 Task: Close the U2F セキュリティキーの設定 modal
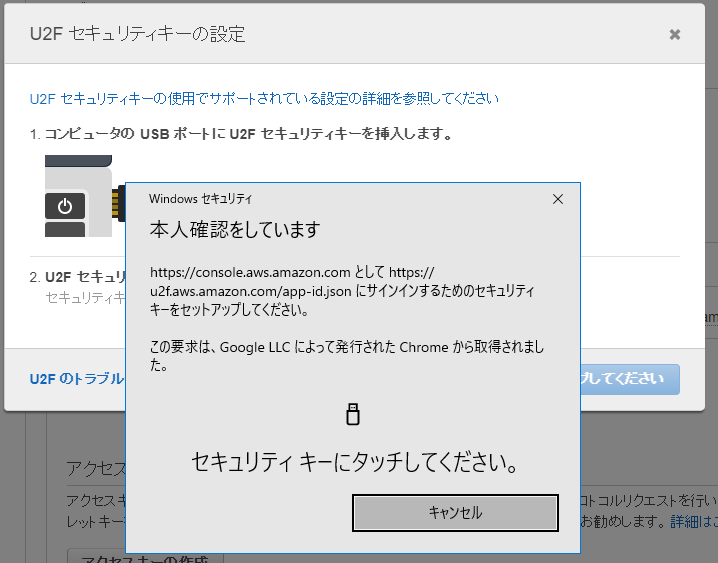click(674, 34)
